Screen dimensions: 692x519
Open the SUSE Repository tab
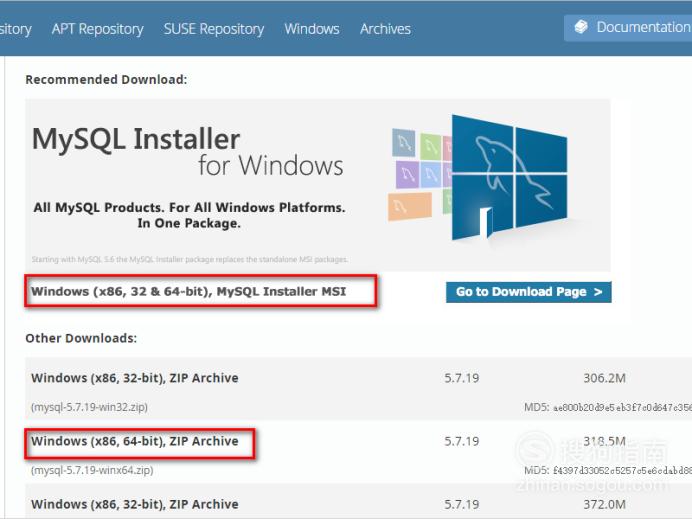tap(214, 29)
